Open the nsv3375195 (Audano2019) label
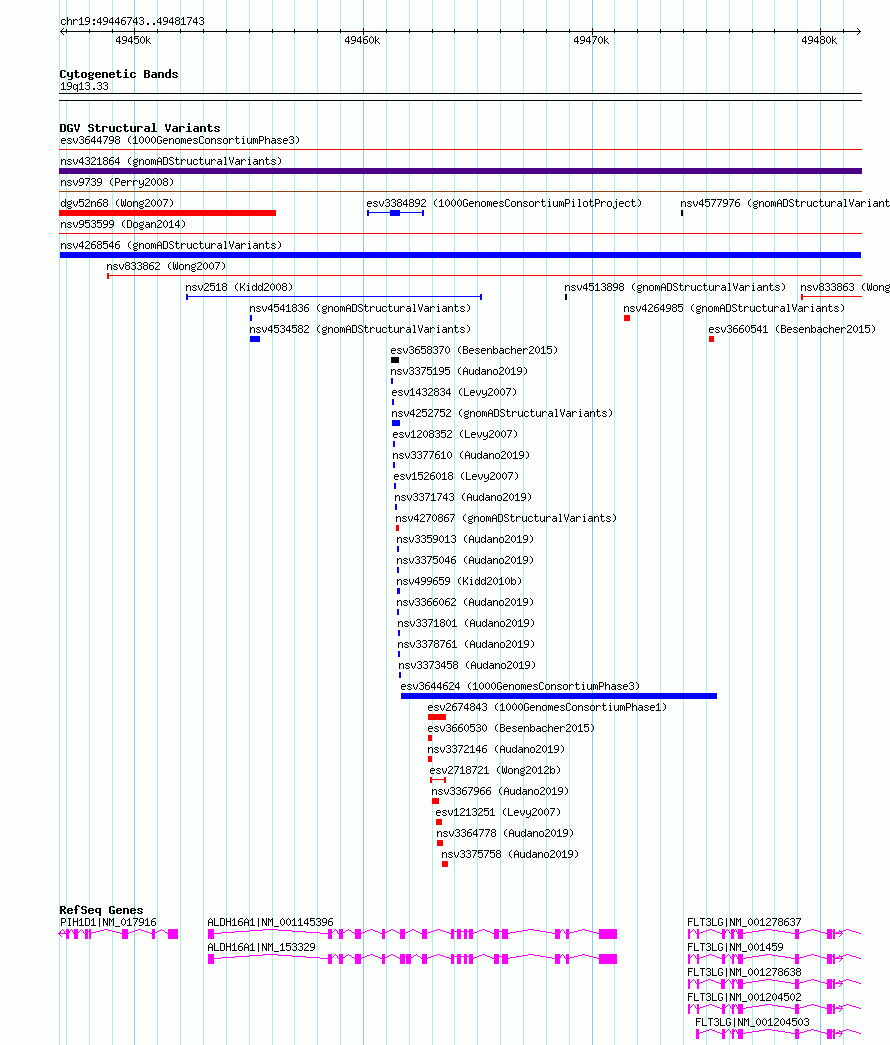Viewport: 890px width, 1045px height. [x=459, y=371]
